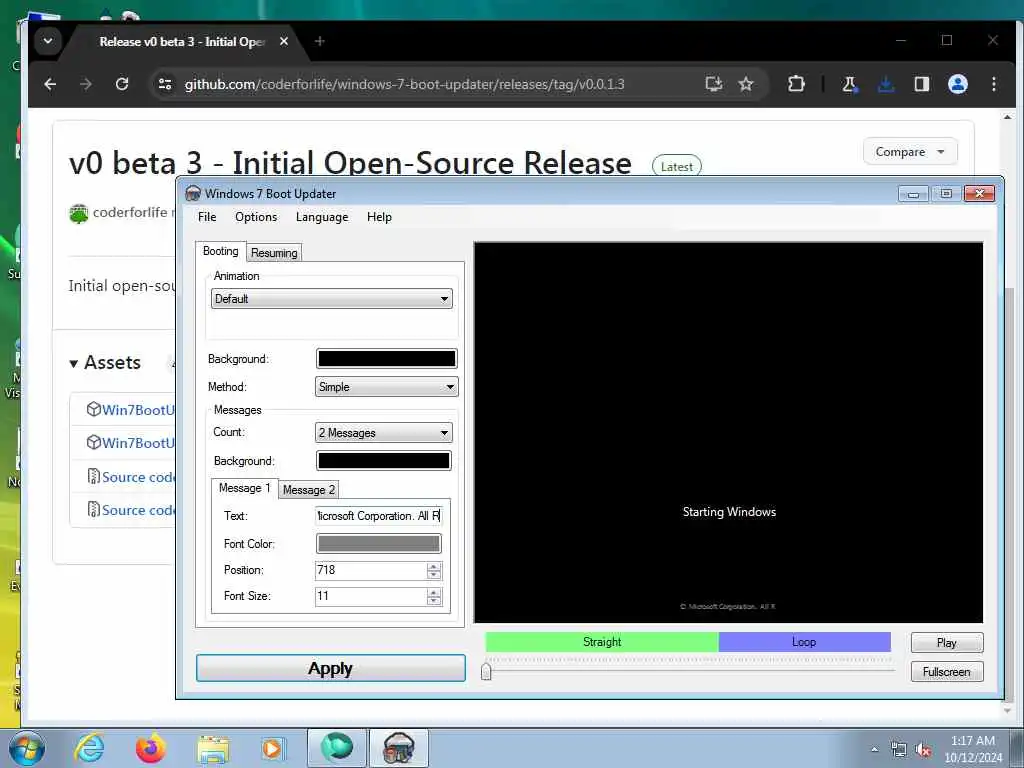Open Chrome Labs flask icon
Viewport: 1024px width, 768px height.
pyautogui.click(x=850, y=84)
